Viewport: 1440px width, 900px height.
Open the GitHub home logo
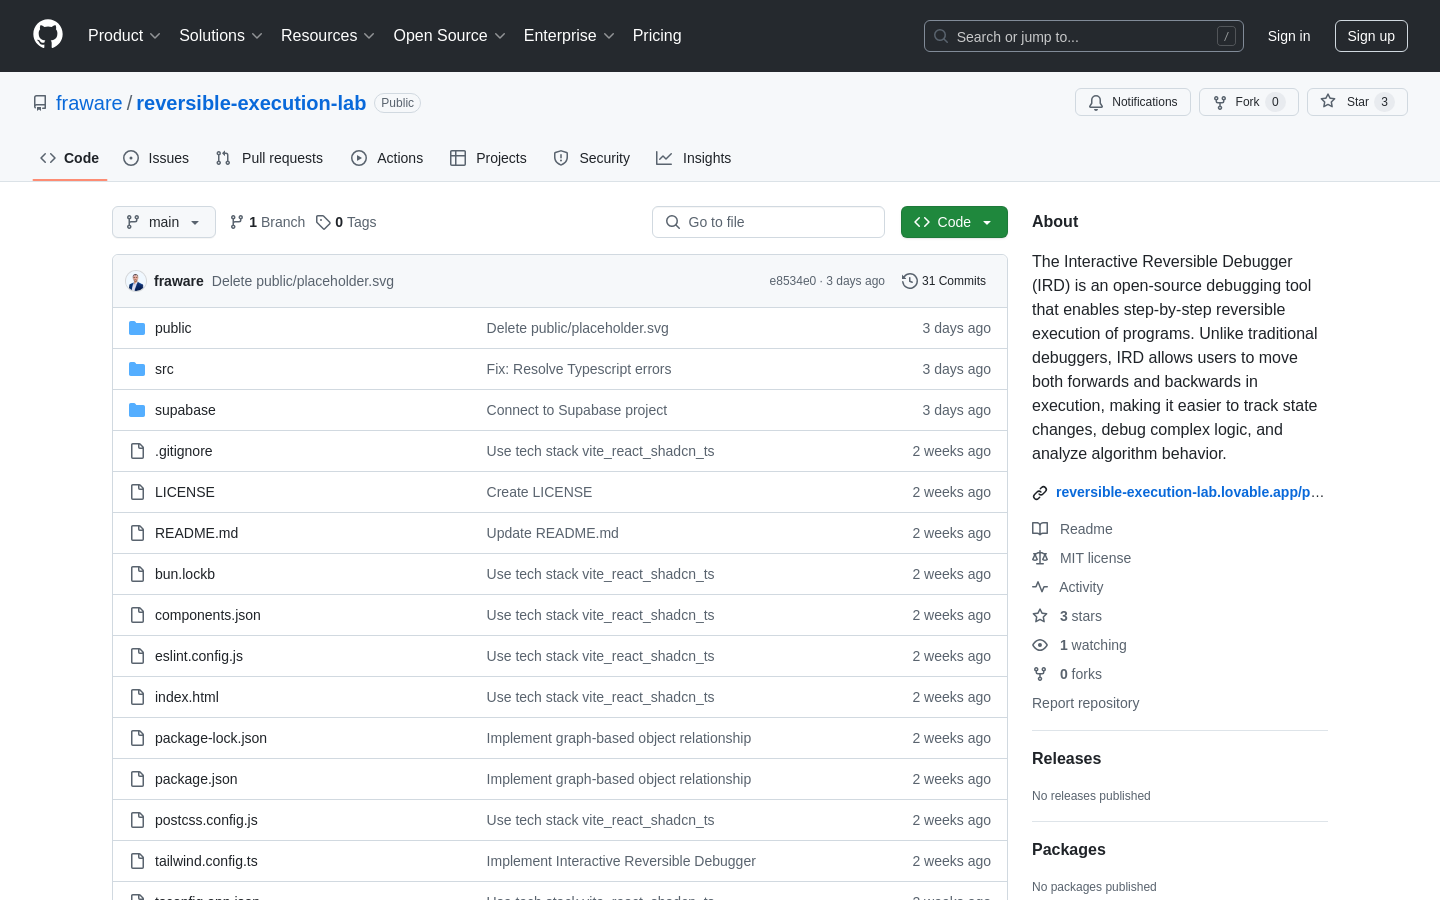coord(48,35)
